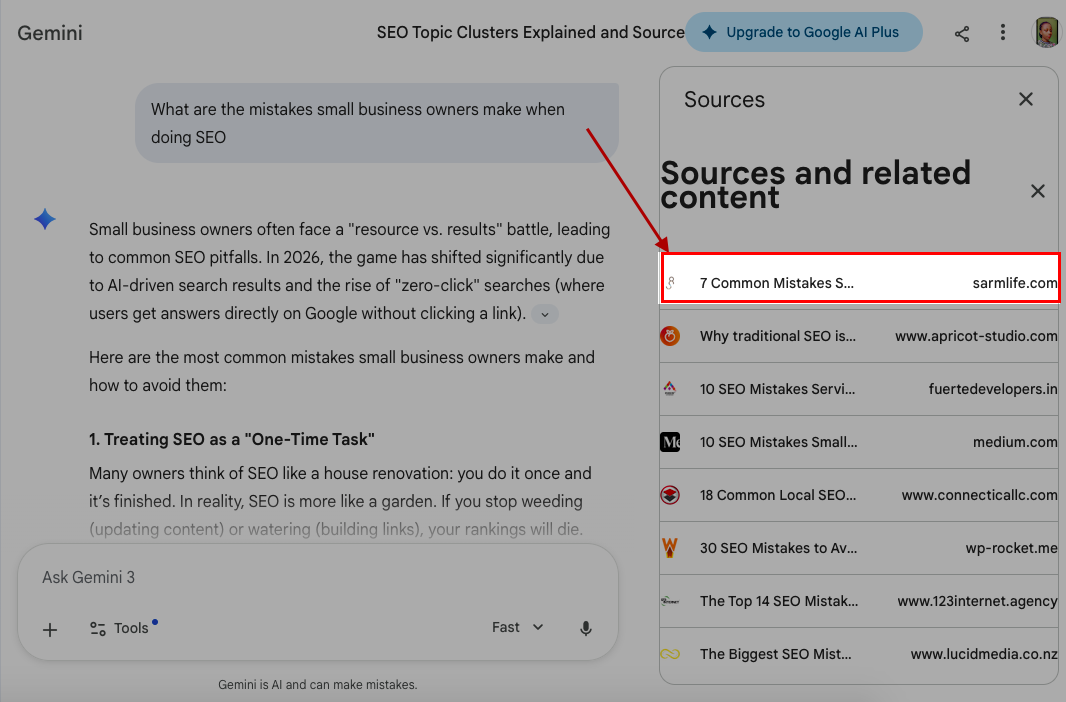Click the Medium favicon in sources
The image size is (1066, 702).
click(x=670, y=442)
